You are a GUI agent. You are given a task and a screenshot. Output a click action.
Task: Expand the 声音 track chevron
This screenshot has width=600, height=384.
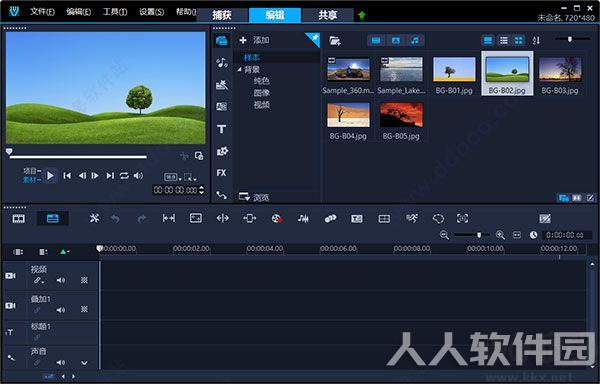pos(84,363)
